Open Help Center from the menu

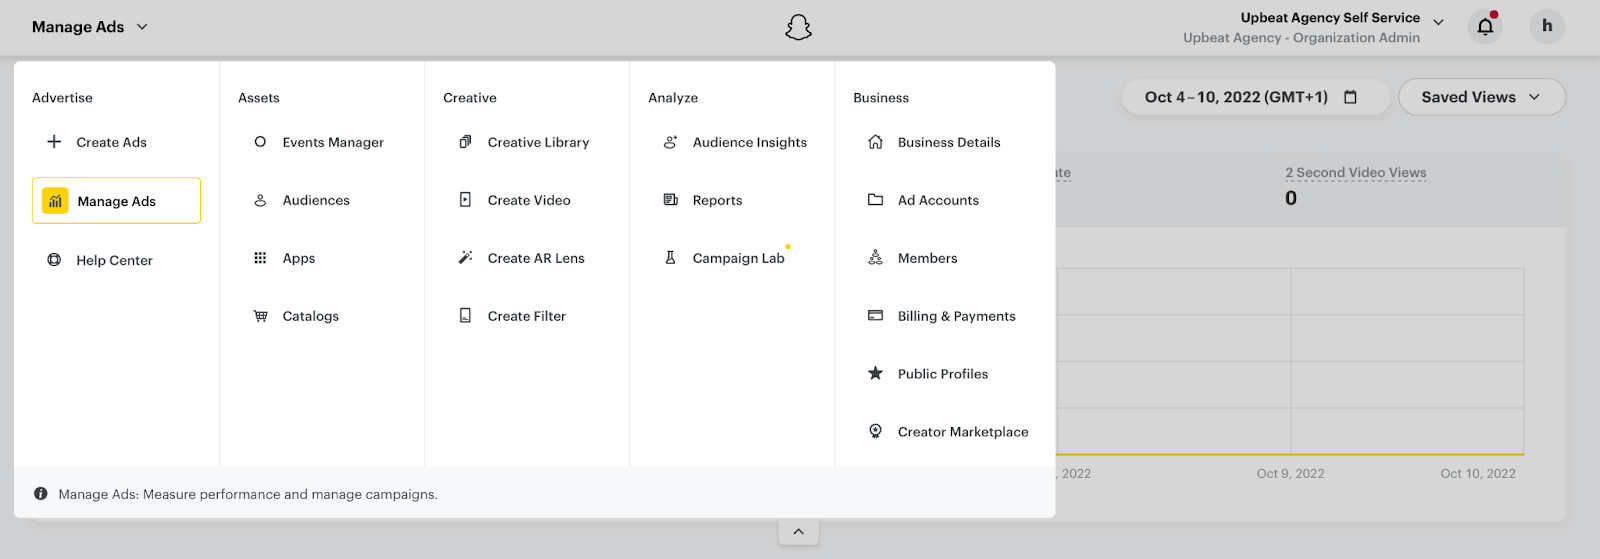(x=116, y=260)
